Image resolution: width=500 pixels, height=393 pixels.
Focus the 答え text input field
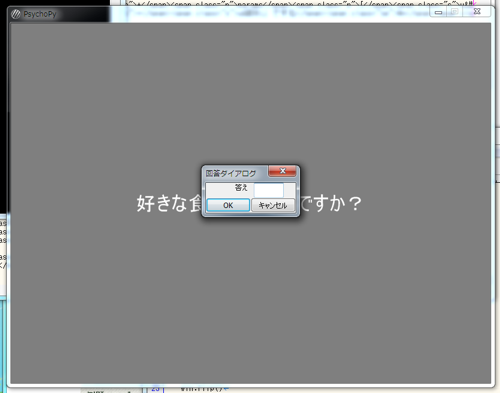(x=269, y=190)
